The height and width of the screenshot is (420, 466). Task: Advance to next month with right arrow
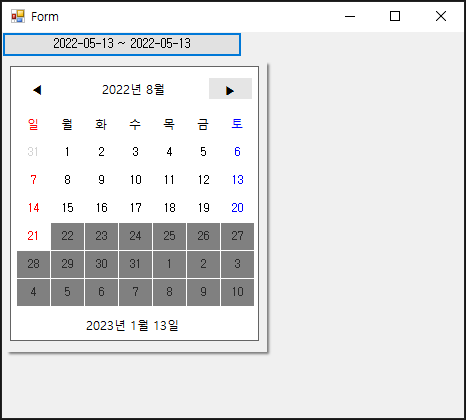(230, 90)
